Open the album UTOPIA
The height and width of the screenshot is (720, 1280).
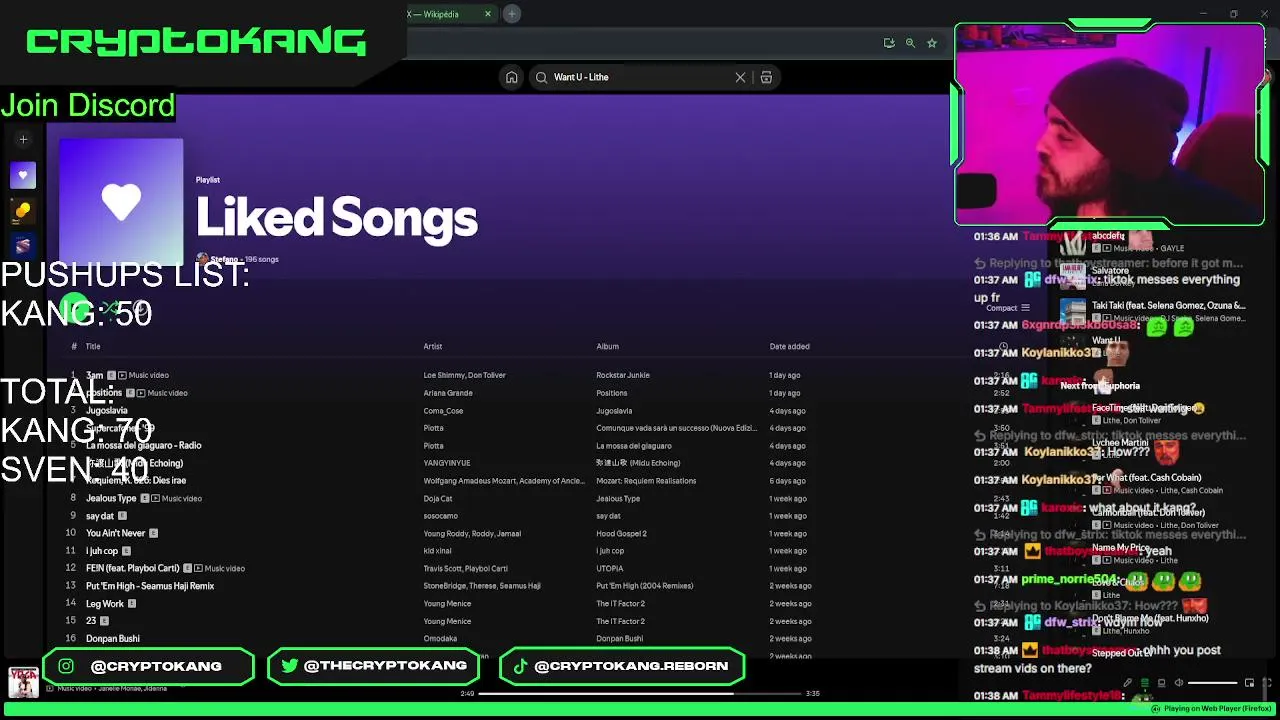click(x=609, y=568)
